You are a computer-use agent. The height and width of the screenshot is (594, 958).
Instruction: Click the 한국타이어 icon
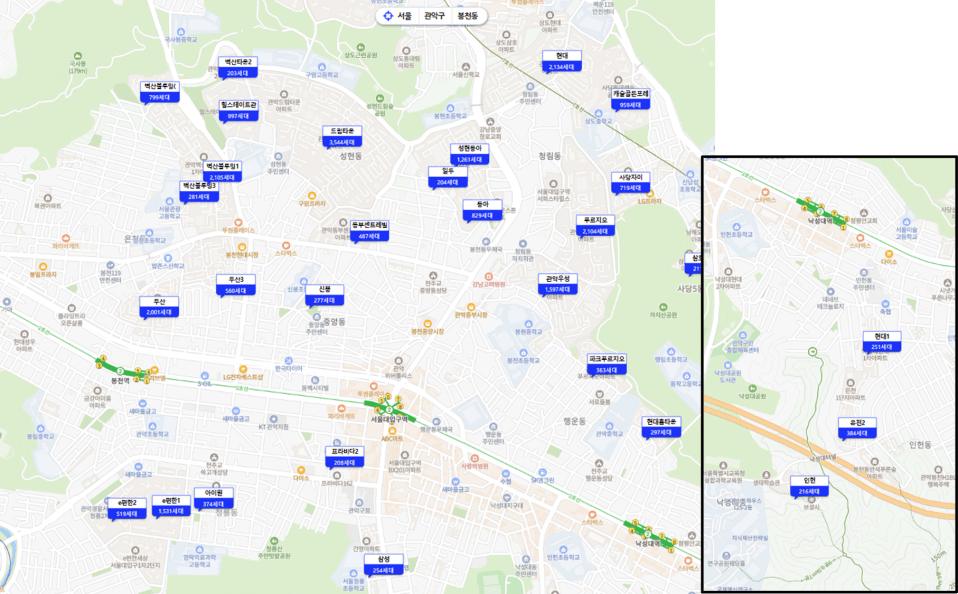click(x=288, y=361)
